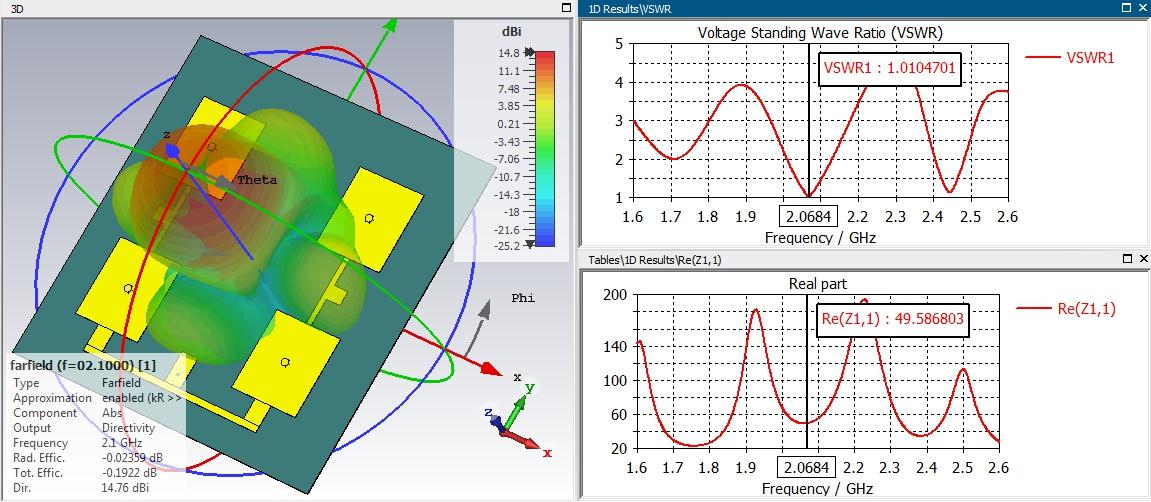This screenshot has height=502, width=1151.
Task: Click the vertical marker line in VSWR plot
Action: tap(809, 121)
